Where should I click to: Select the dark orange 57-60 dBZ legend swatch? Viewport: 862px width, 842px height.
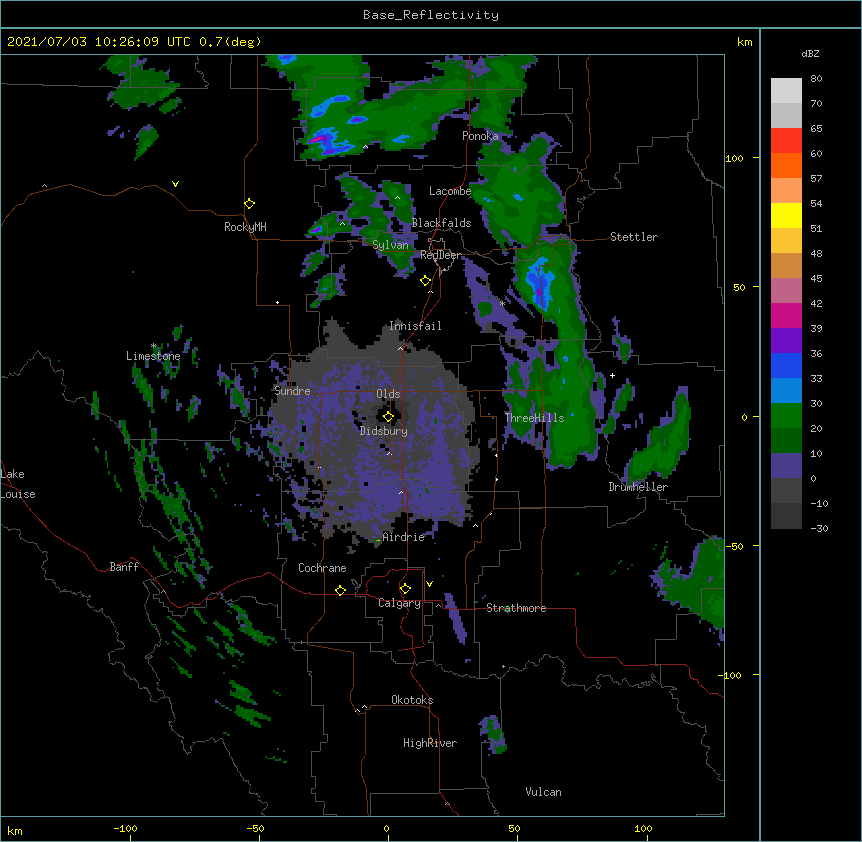click(786, 165)
